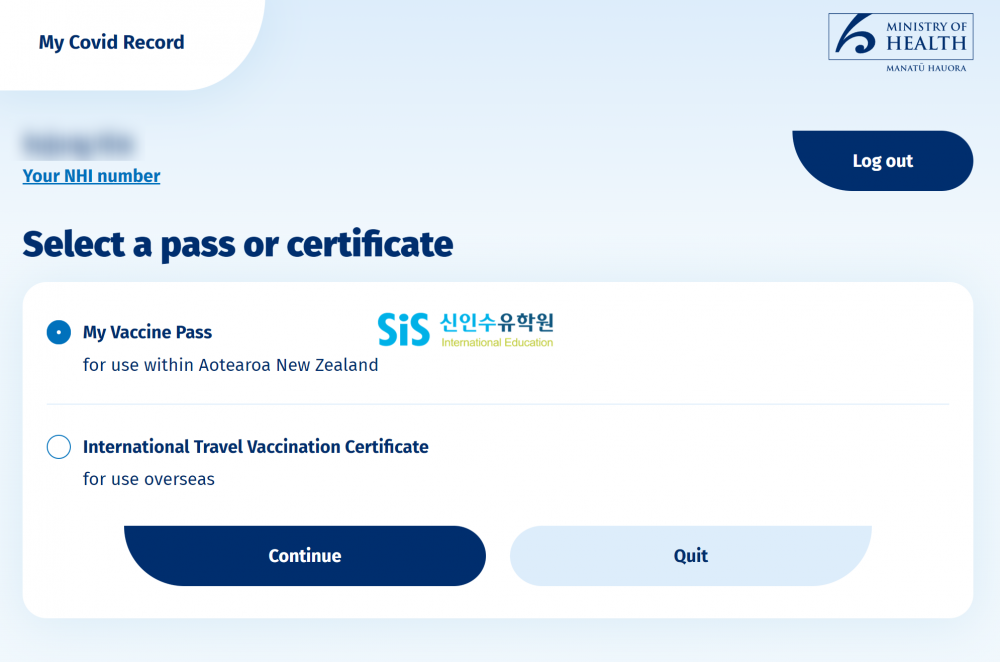Screen dimensions: 1000x662
Task: Click the Quit button
Action: pyautogui.click(x=691, y=555)
